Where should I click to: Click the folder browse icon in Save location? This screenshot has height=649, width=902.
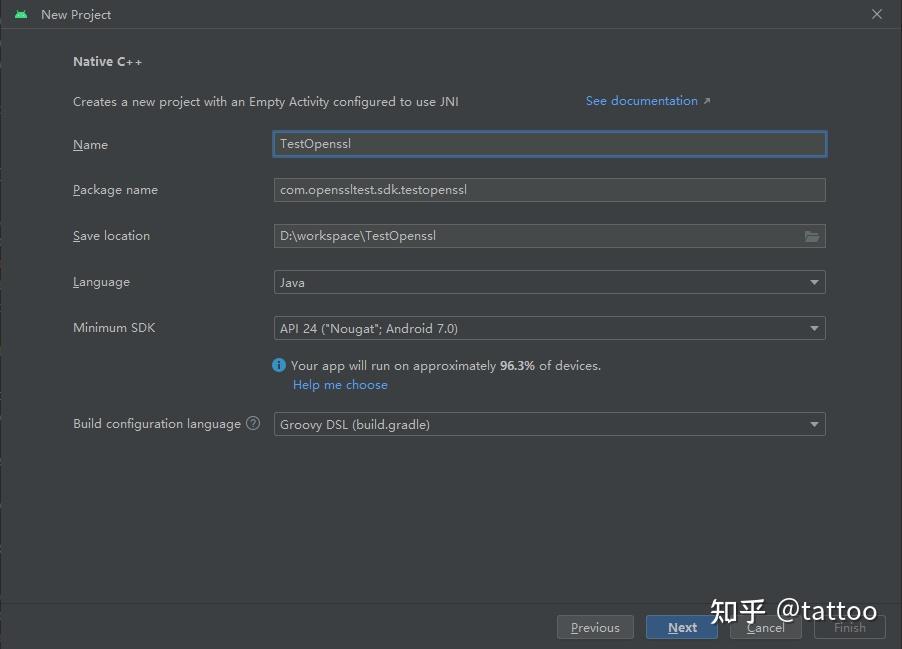[x=812, y=236]
